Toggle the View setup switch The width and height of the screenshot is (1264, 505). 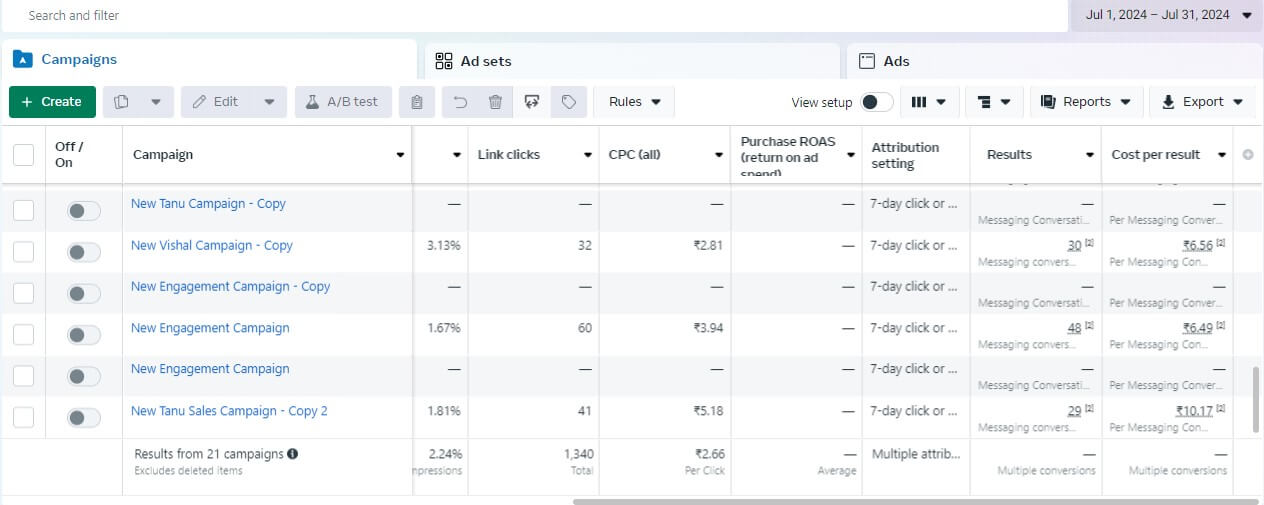pyautogui.click(x=877, y=102)
